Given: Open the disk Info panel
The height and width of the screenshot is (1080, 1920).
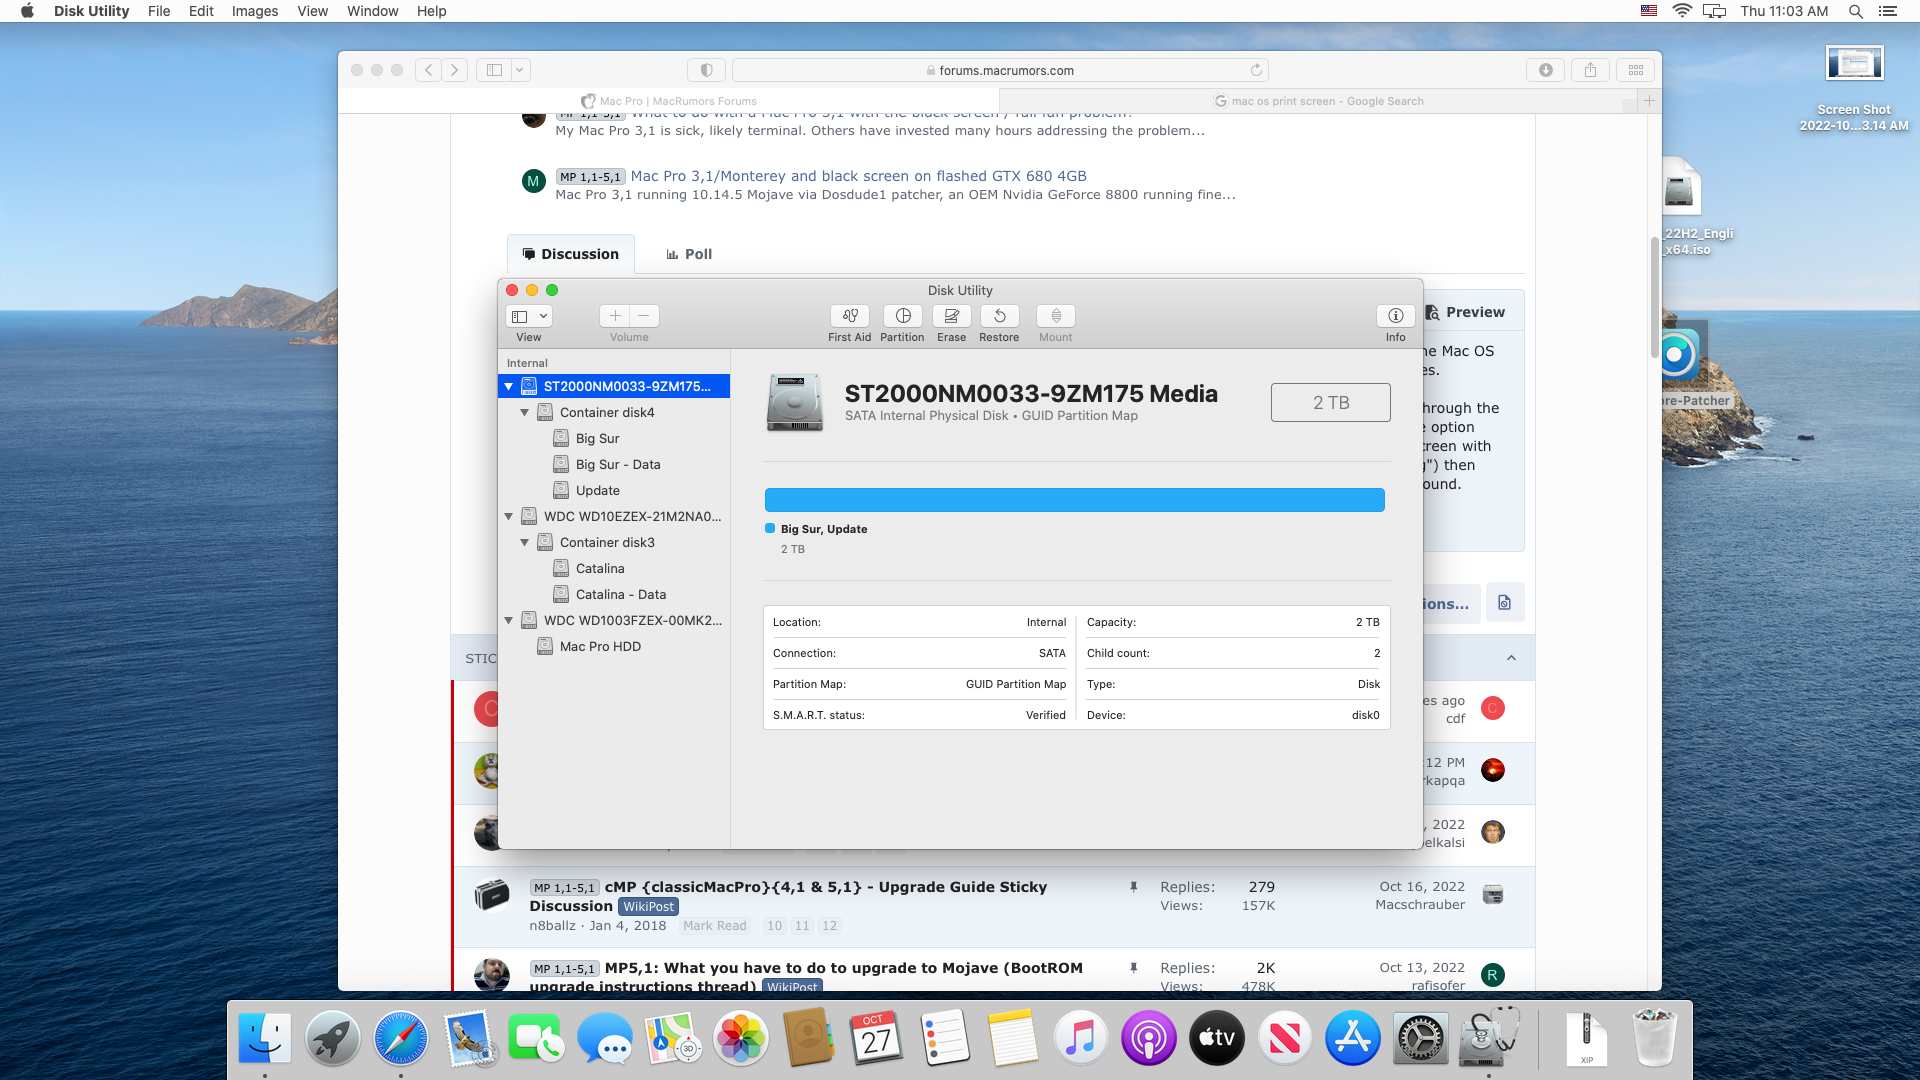Looking at the screenshot, I should click(1395, 316).
